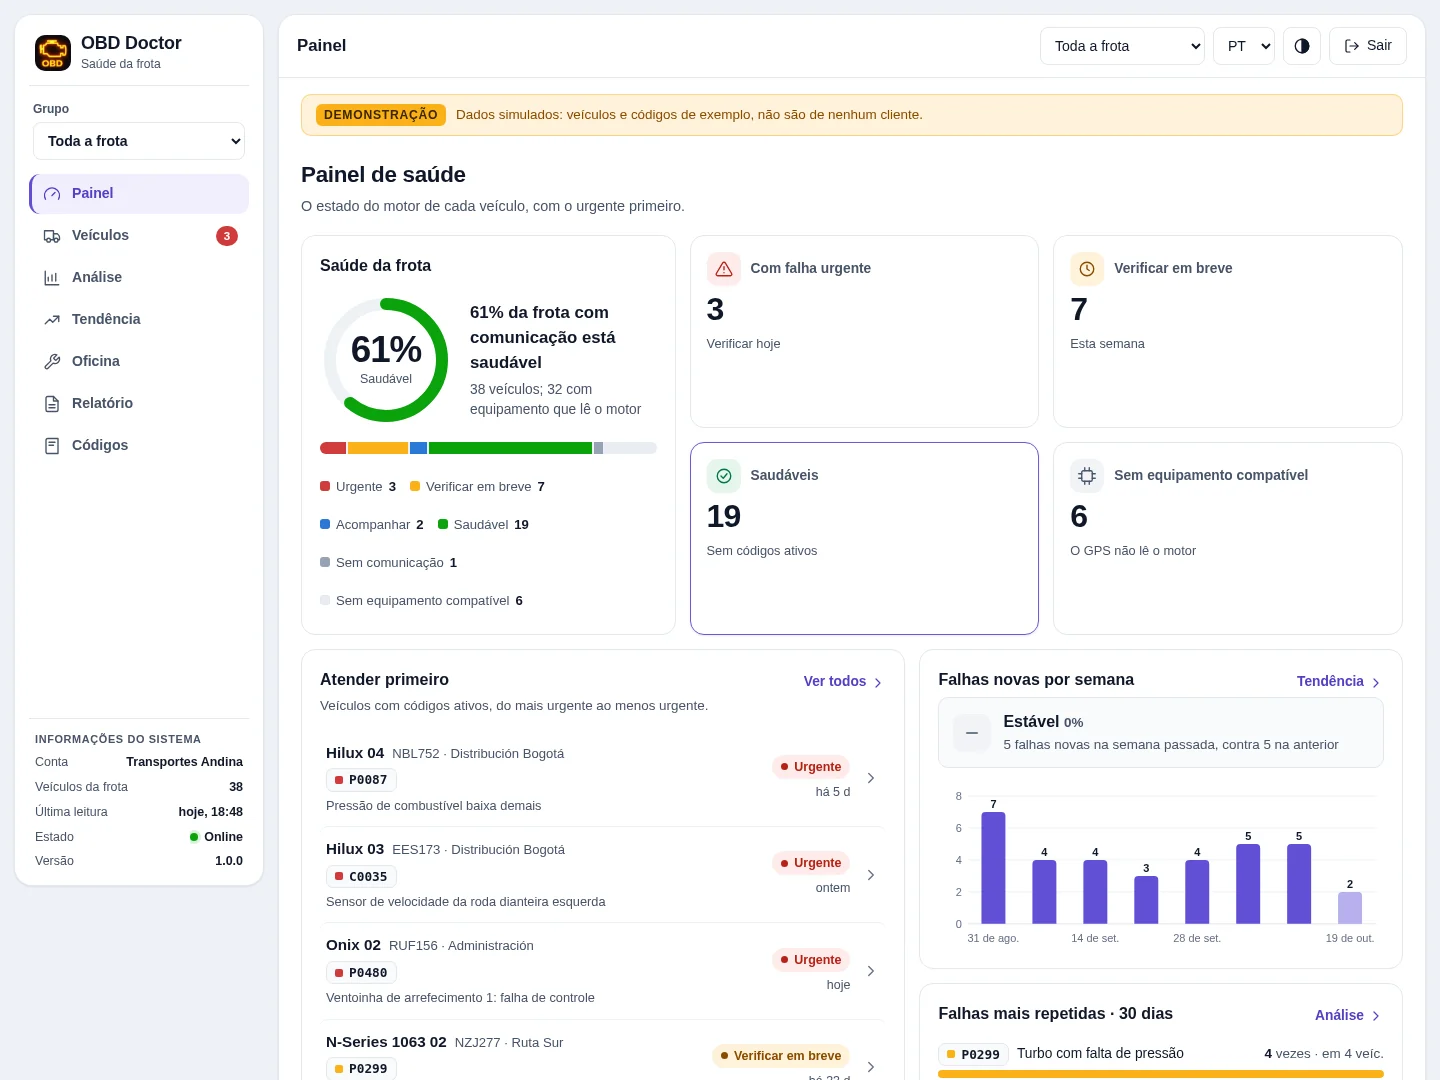Navigate to Tendência in the sidebar
1440x1080 pixels.
point(139,320)
